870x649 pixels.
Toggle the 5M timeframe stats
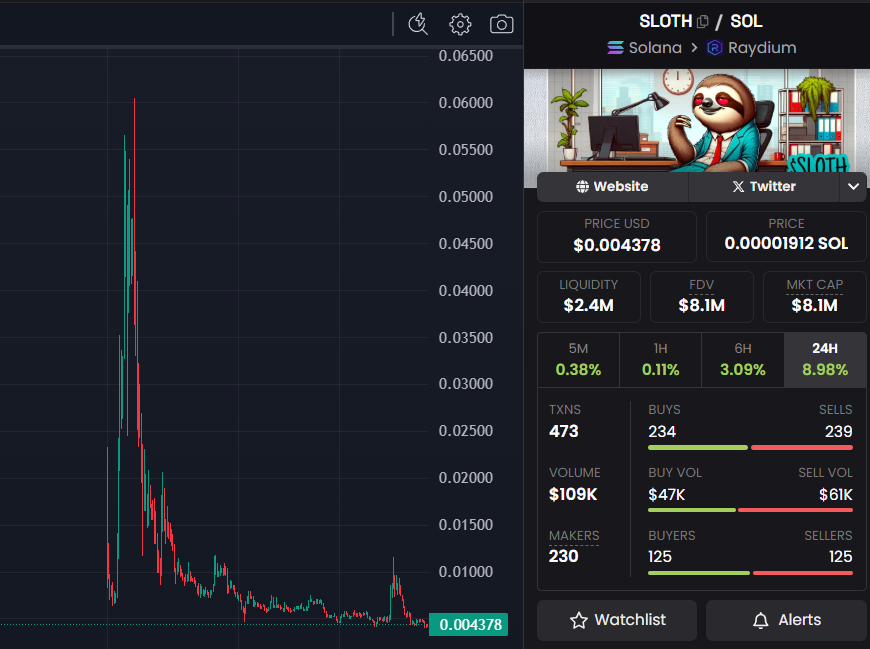tap(578, 359)
